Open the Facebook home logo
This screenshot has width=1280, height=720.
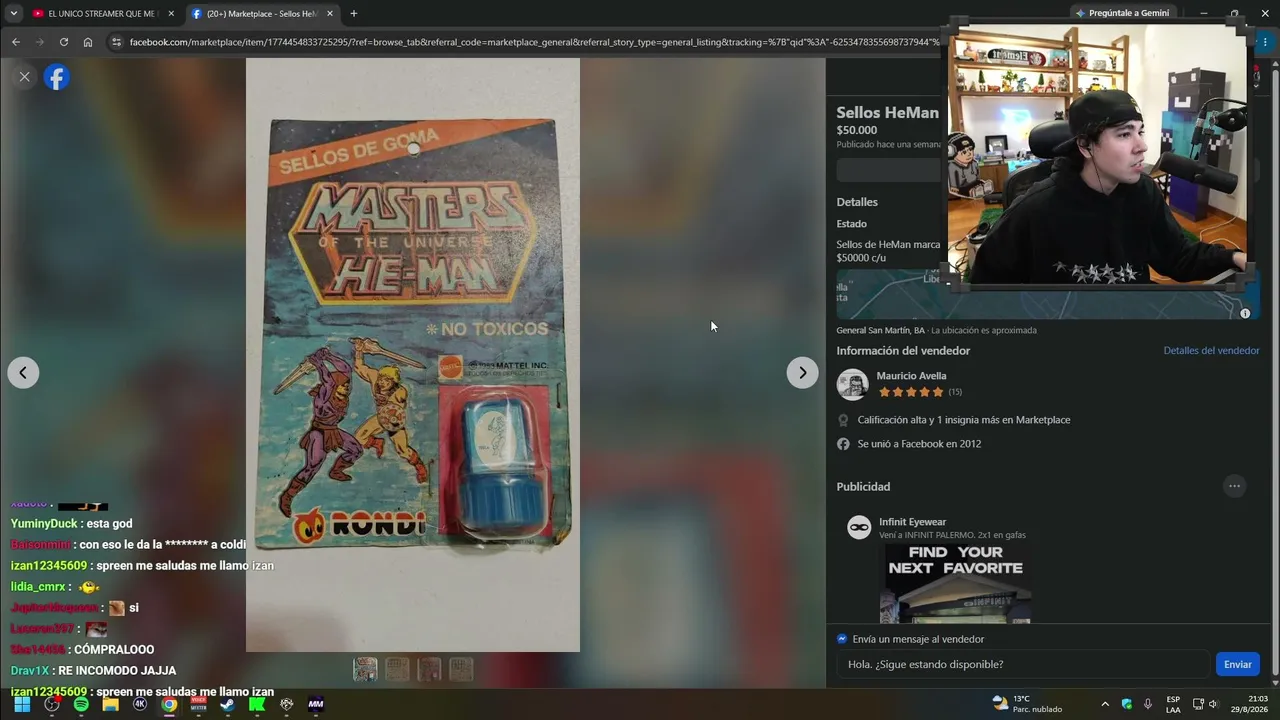57,77
